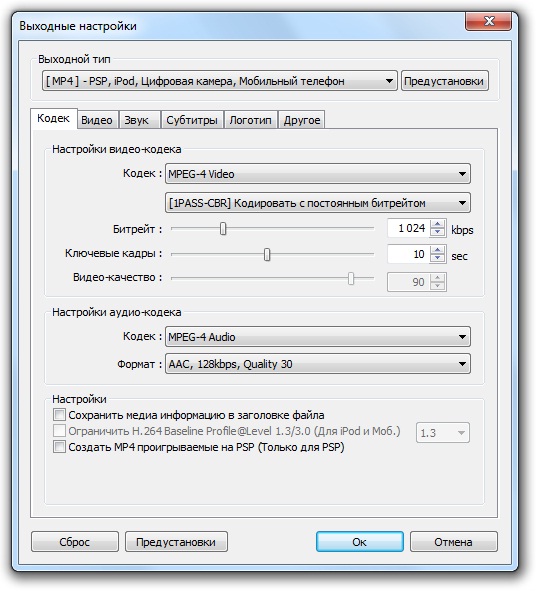Screen dimensions: 540x592
Task: Click the Битрейт slider handle
Action: coord(223,228)
